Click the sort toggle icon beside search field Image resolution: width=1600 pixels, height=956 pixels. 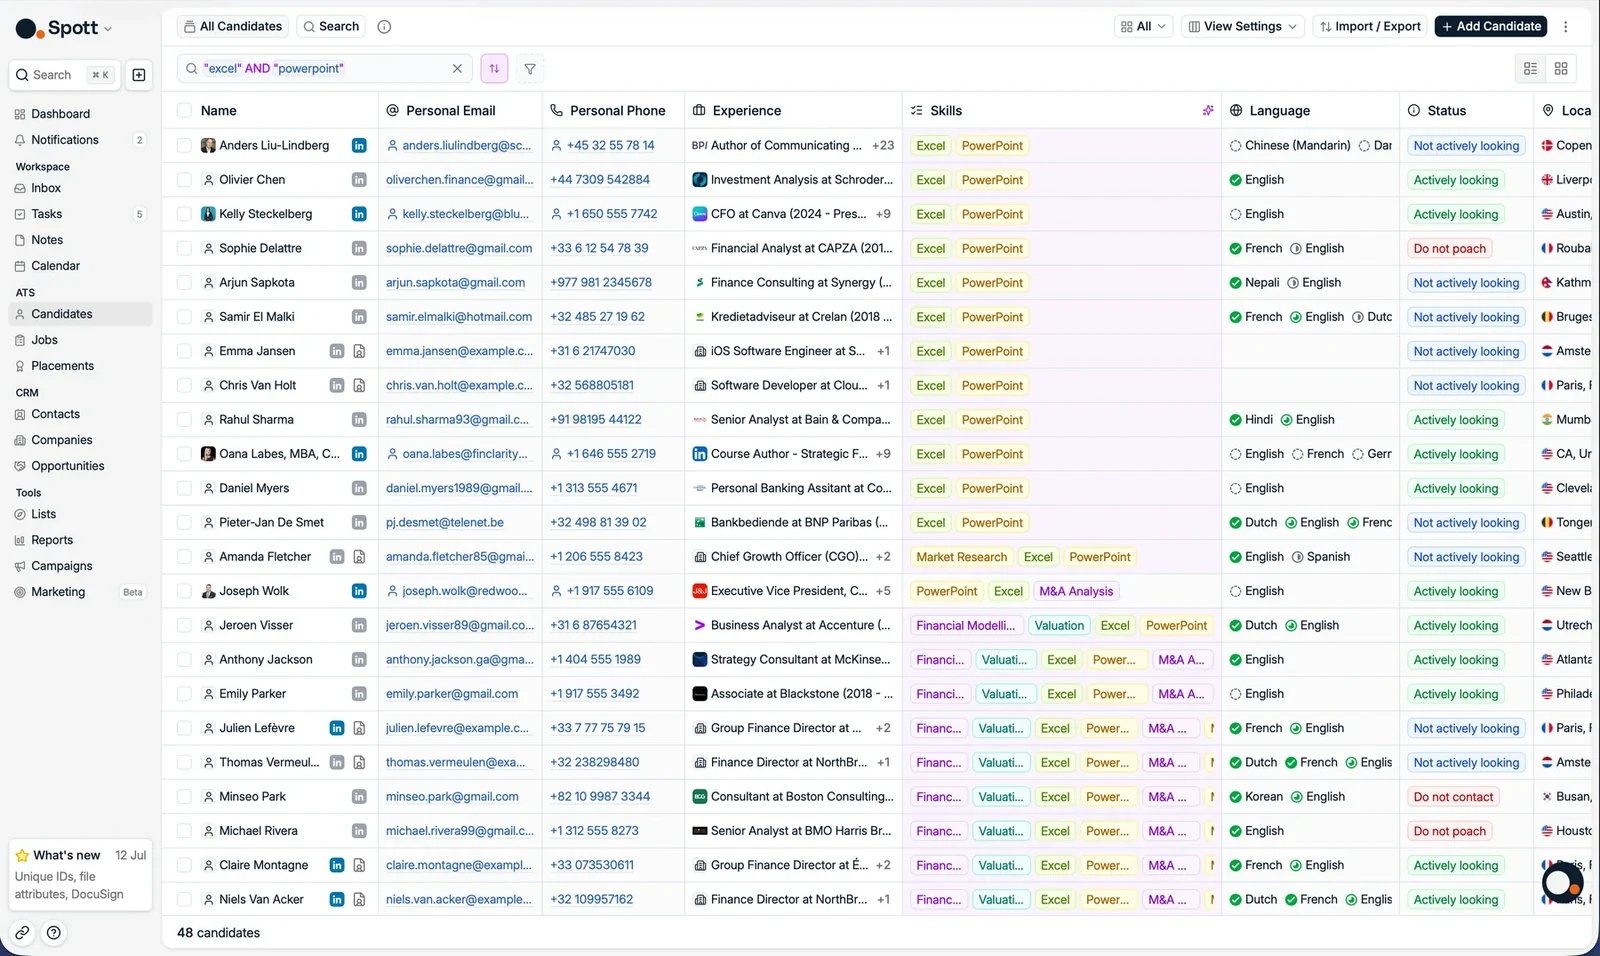494,69
